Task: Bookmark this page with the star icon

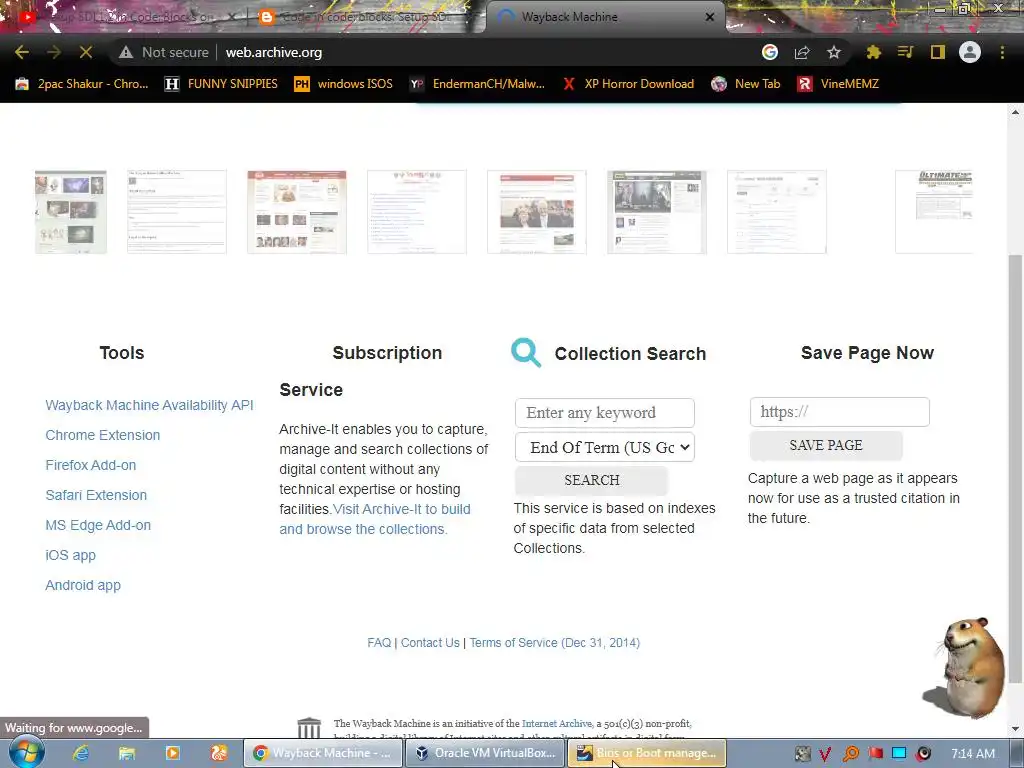Action: [834, 52]
